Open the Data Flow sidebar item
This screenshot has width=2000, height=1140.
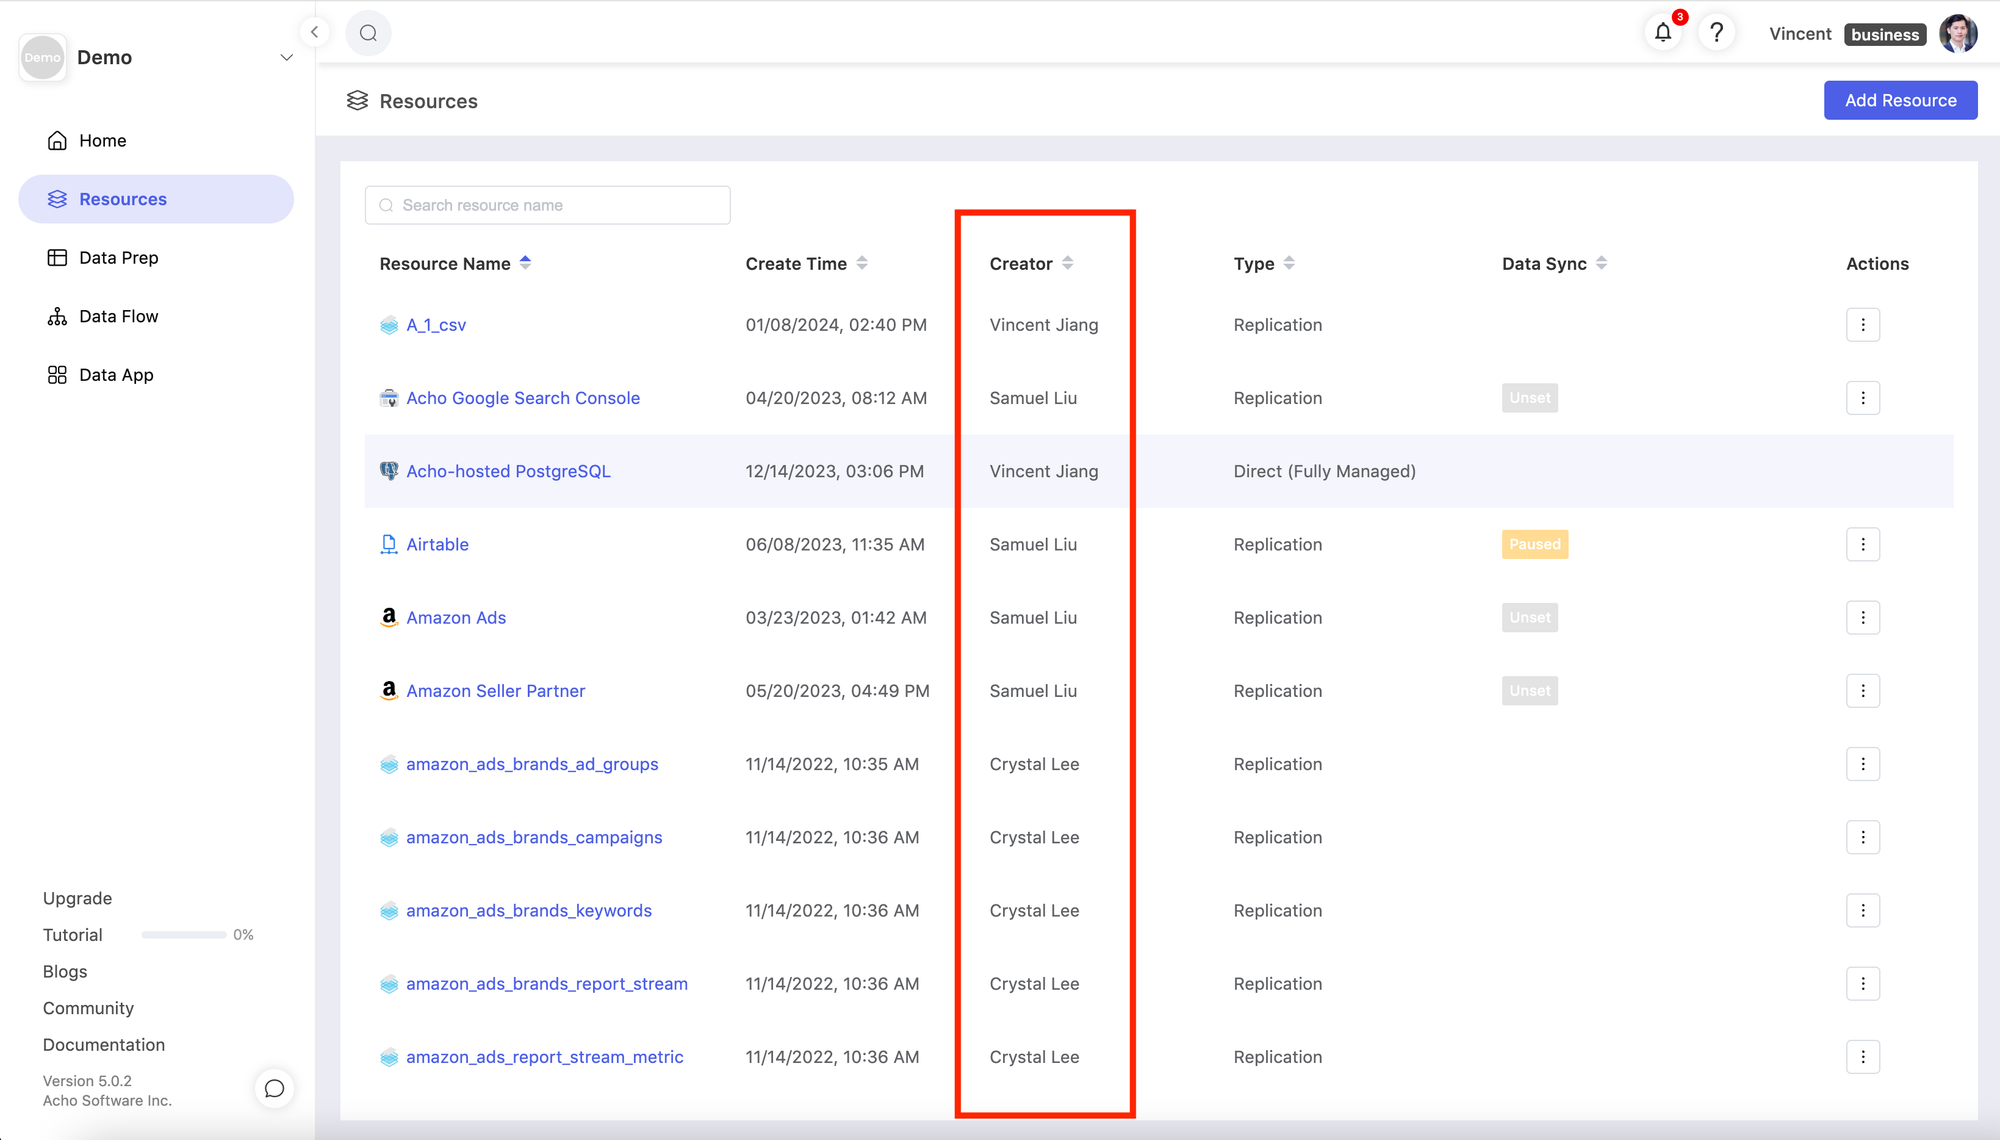[x=118, y=316]
